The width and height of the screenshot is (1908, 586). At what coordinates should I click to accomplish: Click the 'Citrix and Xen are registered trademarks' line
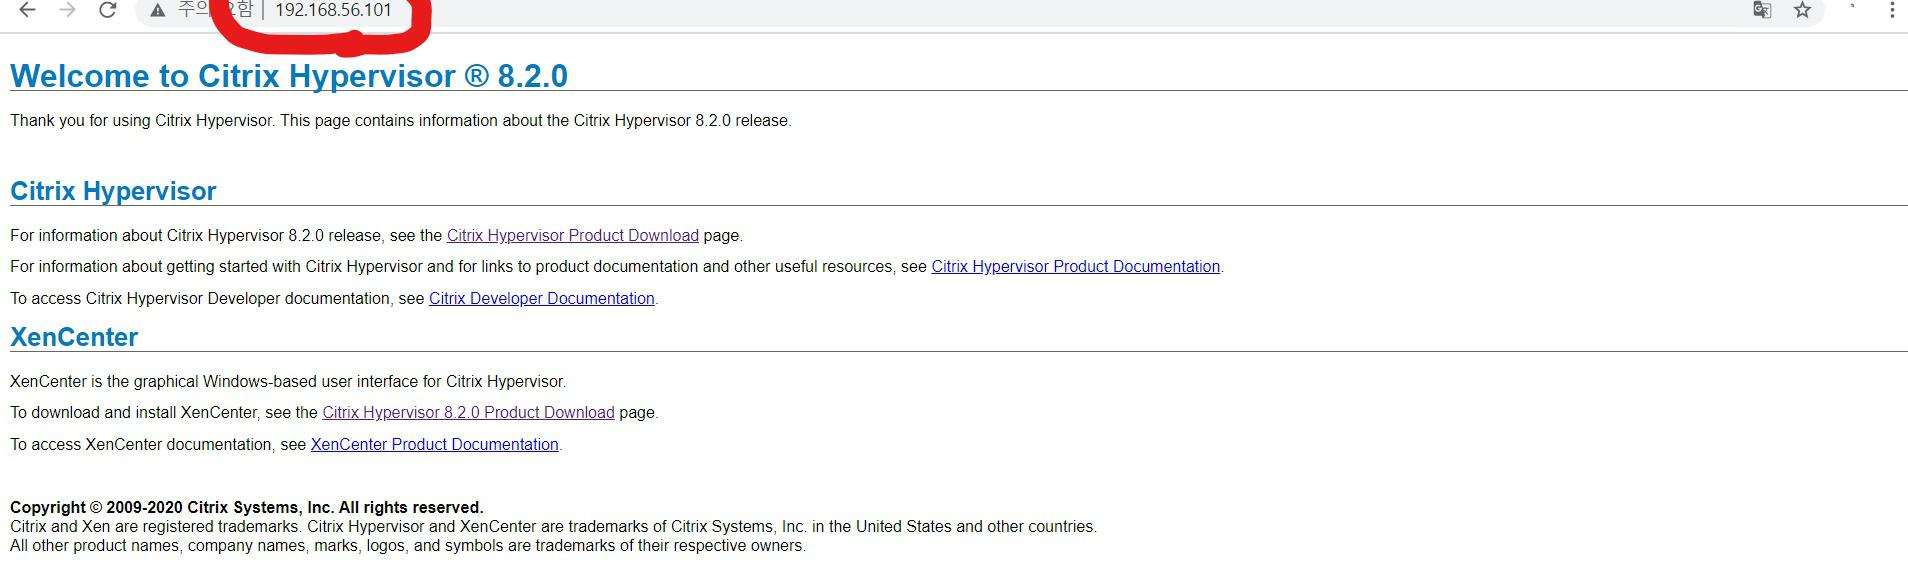coord(553,527)
